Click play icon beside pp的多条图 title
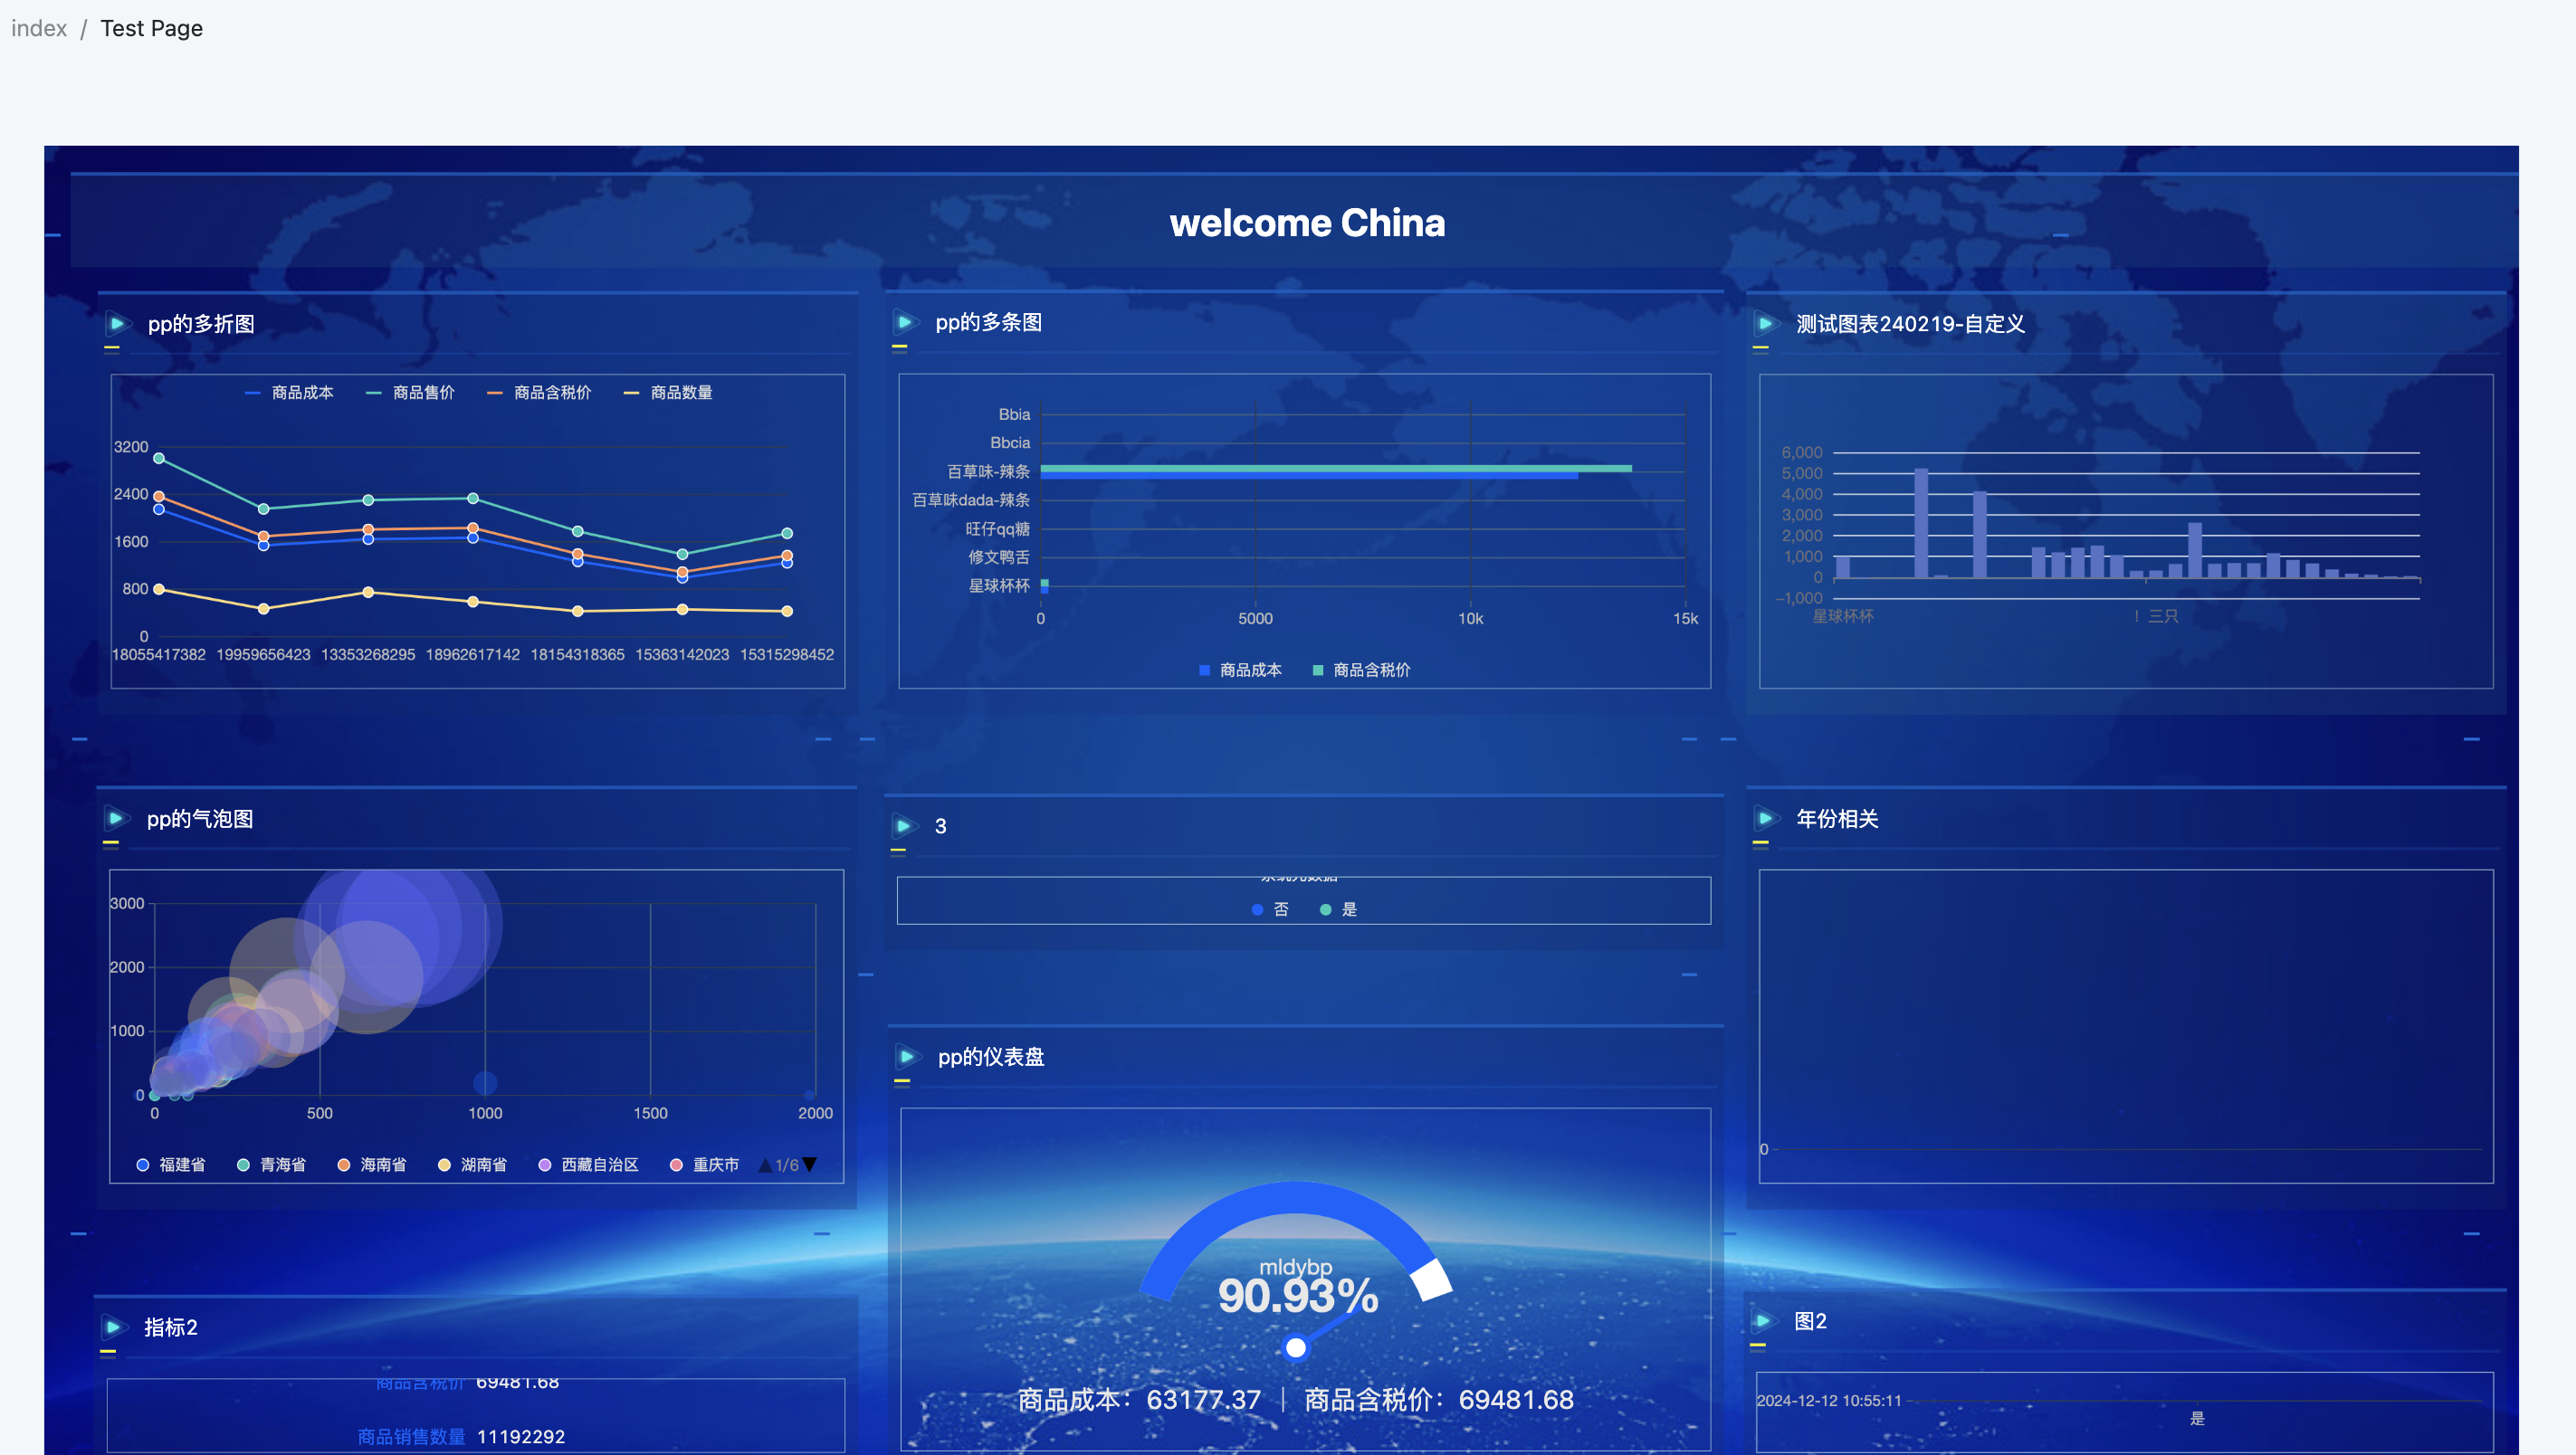The image size is (2576, 1455). pos(905,322)
